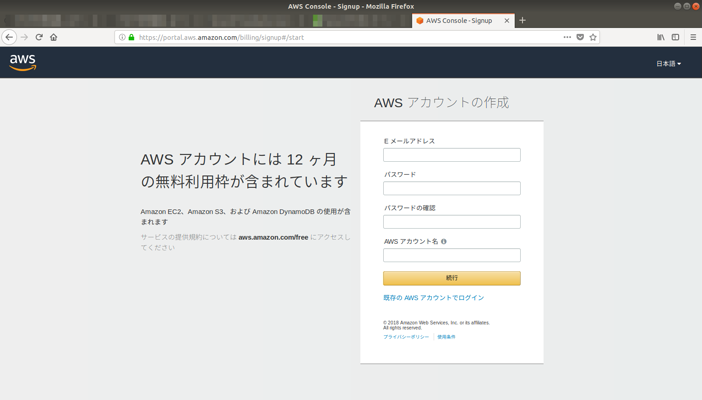Toggle Firefox sidebar icon
This screenshot has width=702, height=400.
click(x=676, y=37)
